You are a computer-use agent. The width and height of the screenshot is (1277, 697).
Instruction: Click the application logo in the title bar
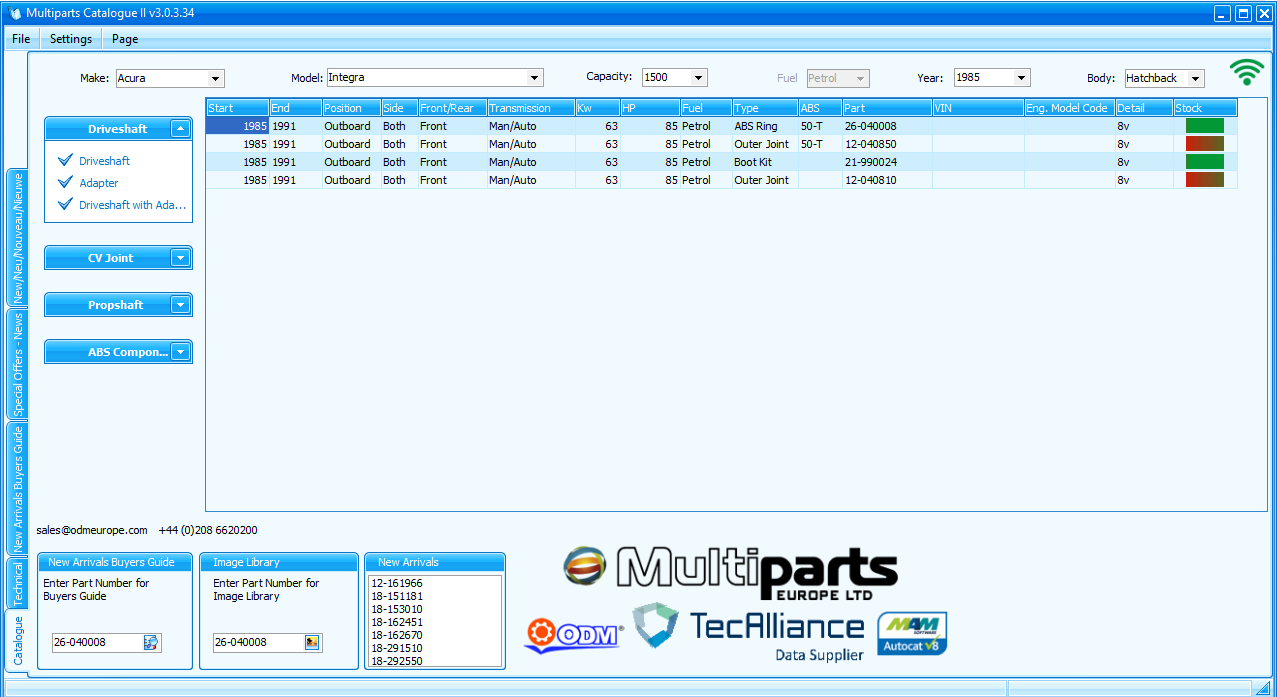[x=12, y=12]
